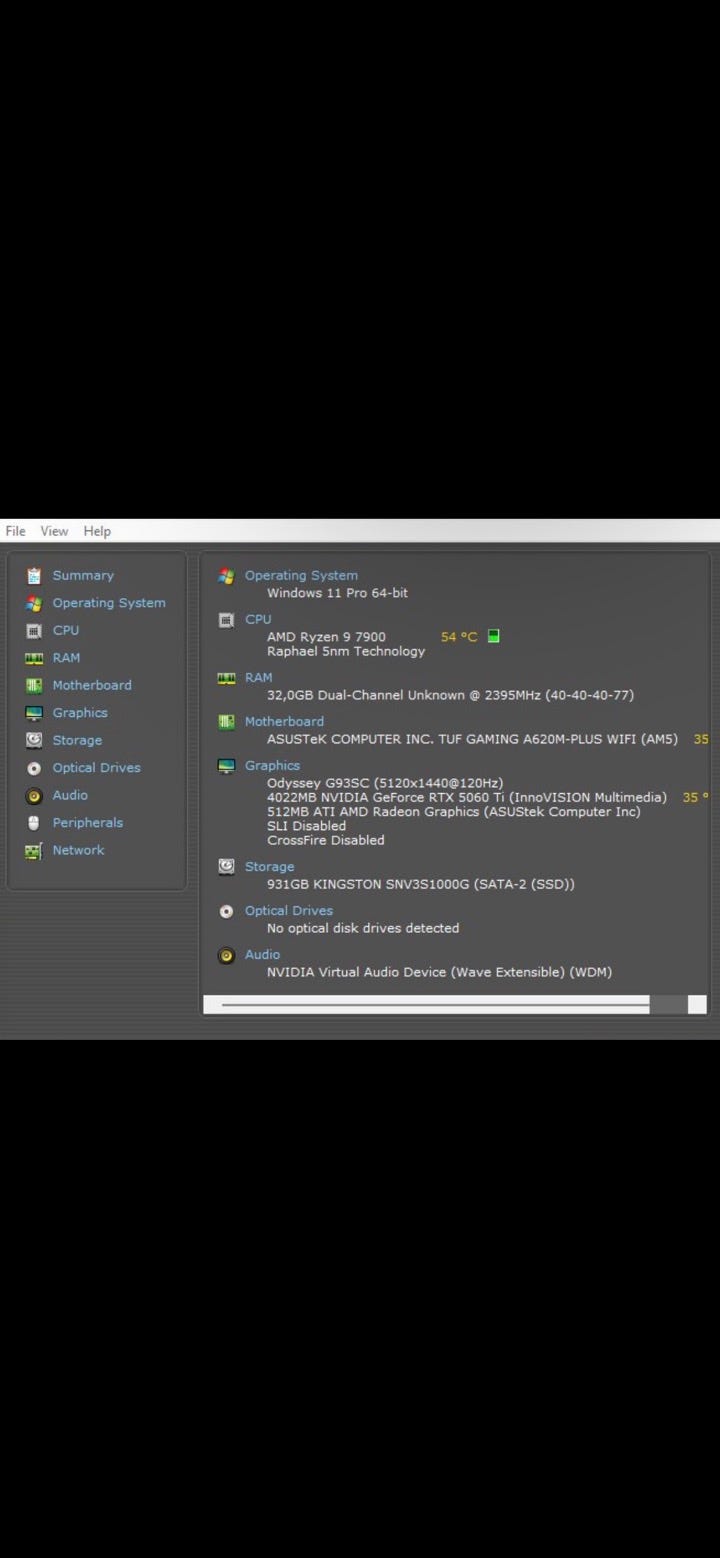Open the Operating System heading link in summary

[301, 576]
